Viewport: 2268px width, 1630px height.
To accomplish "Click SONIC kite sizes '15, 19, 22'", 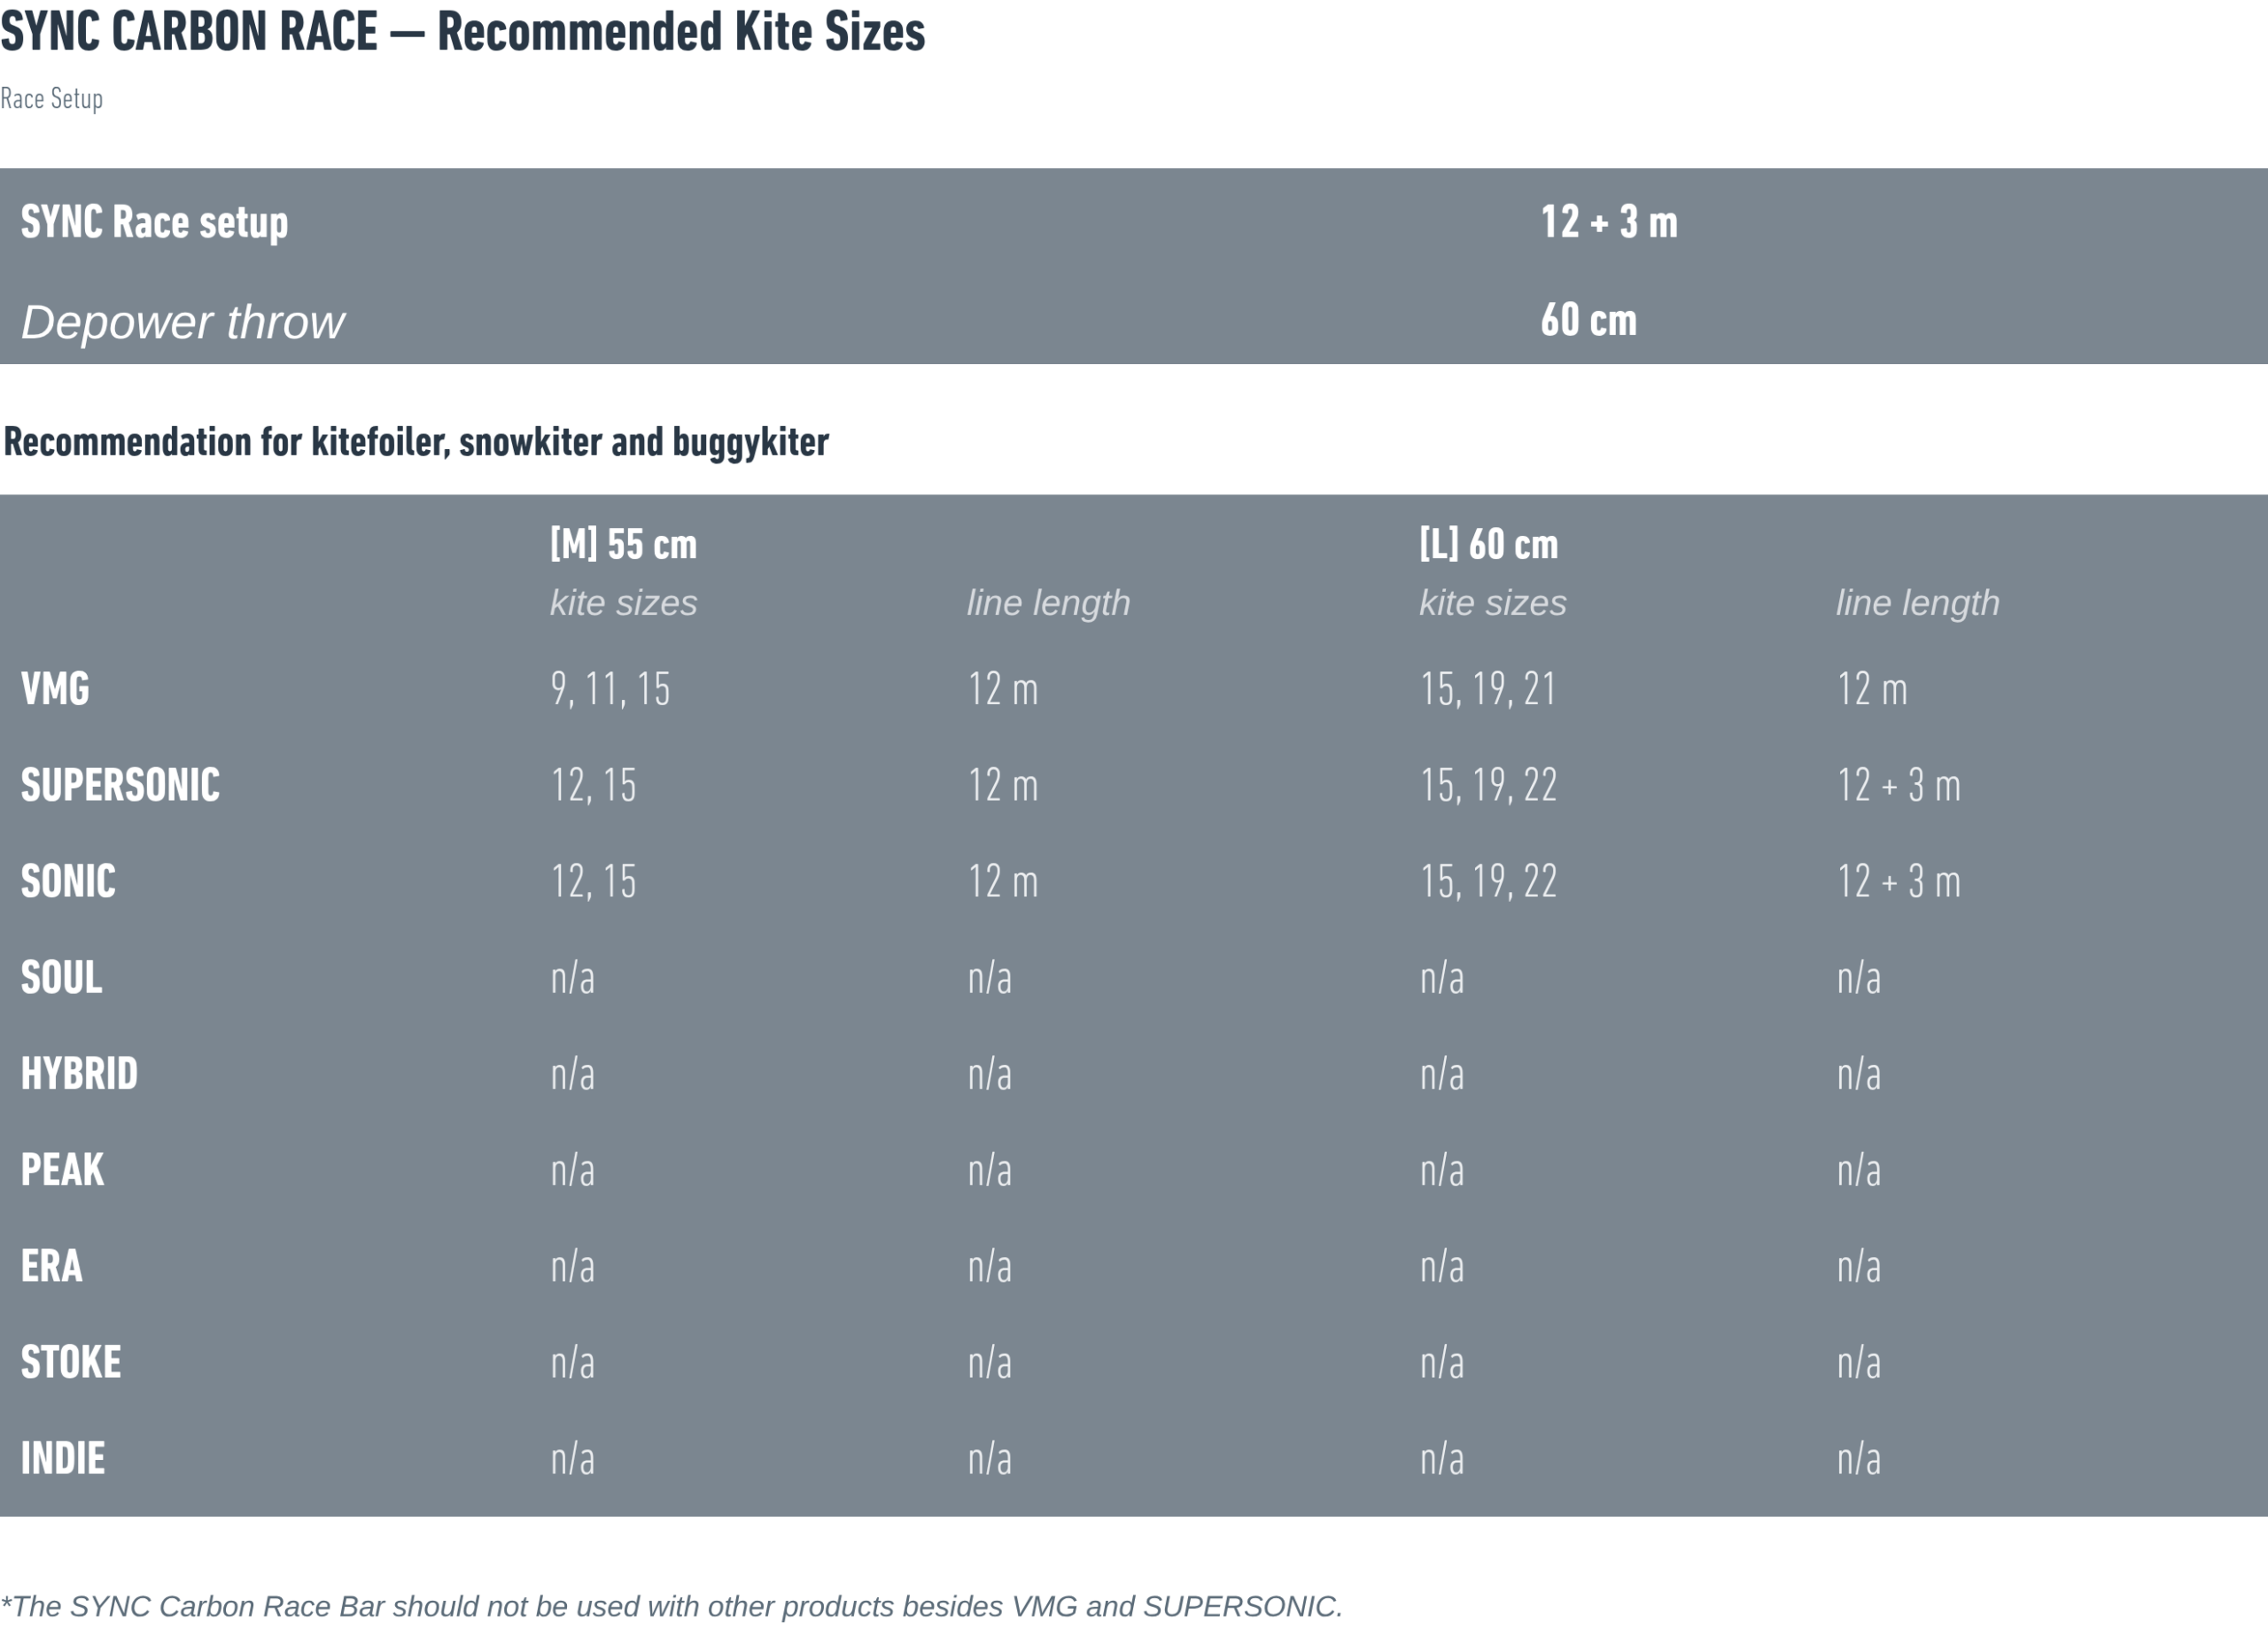I will pyautogui.click(x=1489, y=882).
